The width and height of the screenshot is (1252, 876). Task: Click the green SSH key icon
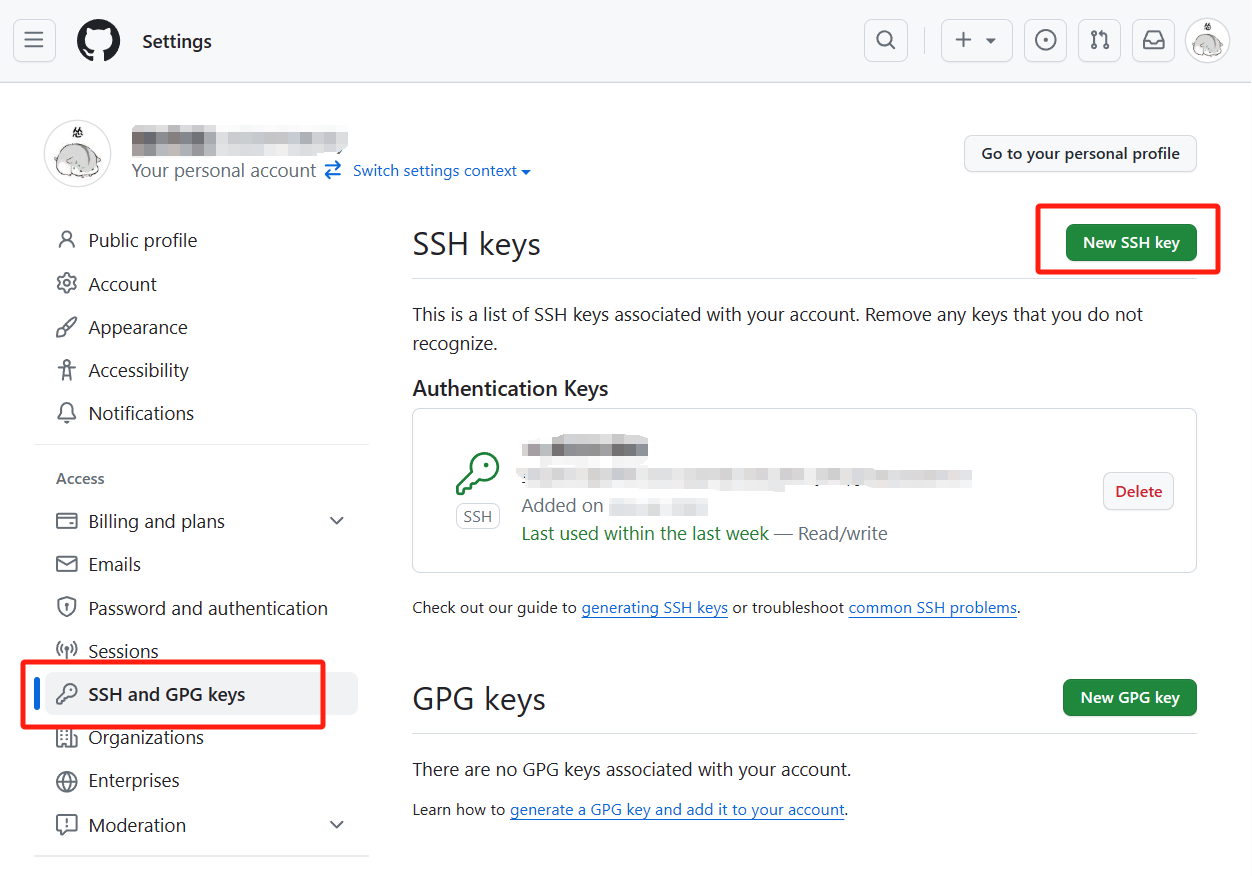pyautogui.click(x=477, y=474)
